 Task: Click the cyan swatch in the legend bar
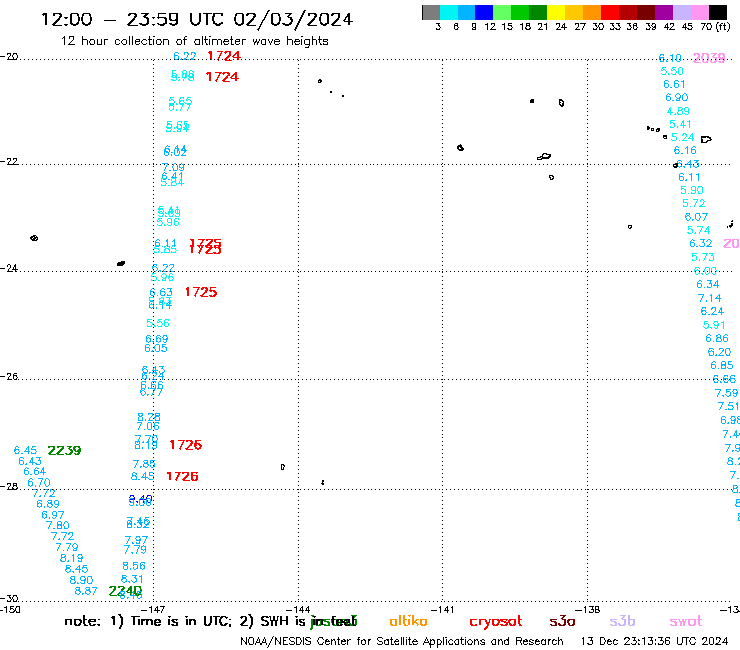click(x=449, y=12)
